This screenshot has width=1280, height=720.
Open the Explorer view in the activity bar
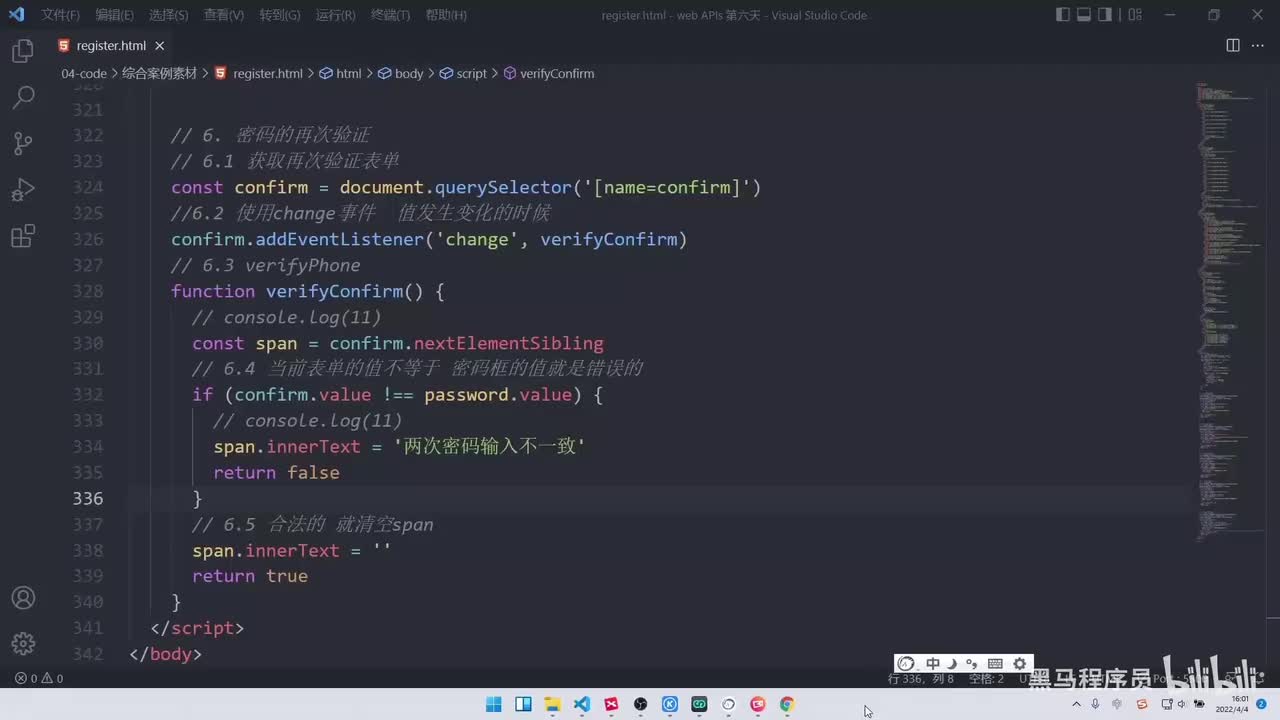pyautogui.click(x=23, y=51)
